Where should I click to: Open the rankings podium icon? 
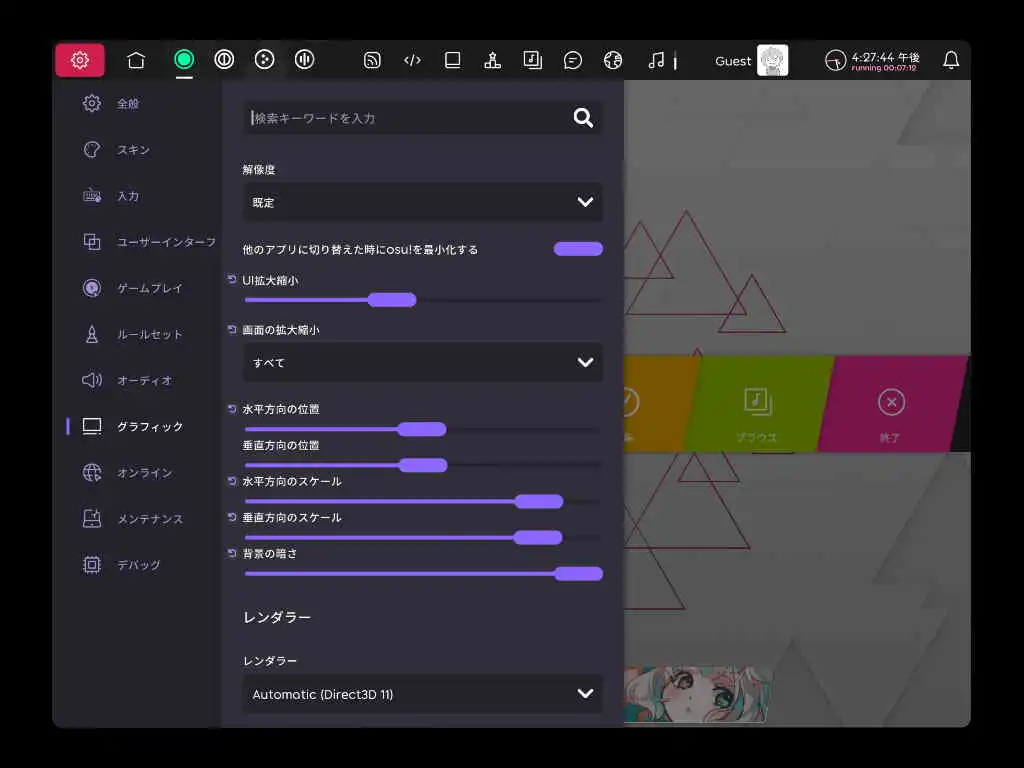(492, 61)
